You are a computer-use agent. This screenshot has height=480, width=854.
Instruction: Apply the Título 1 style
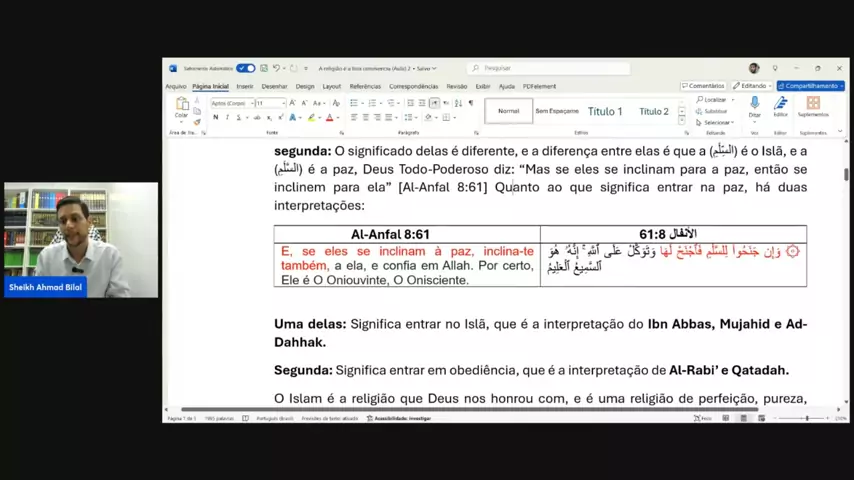pyautogui.click(x=605, y=111)
